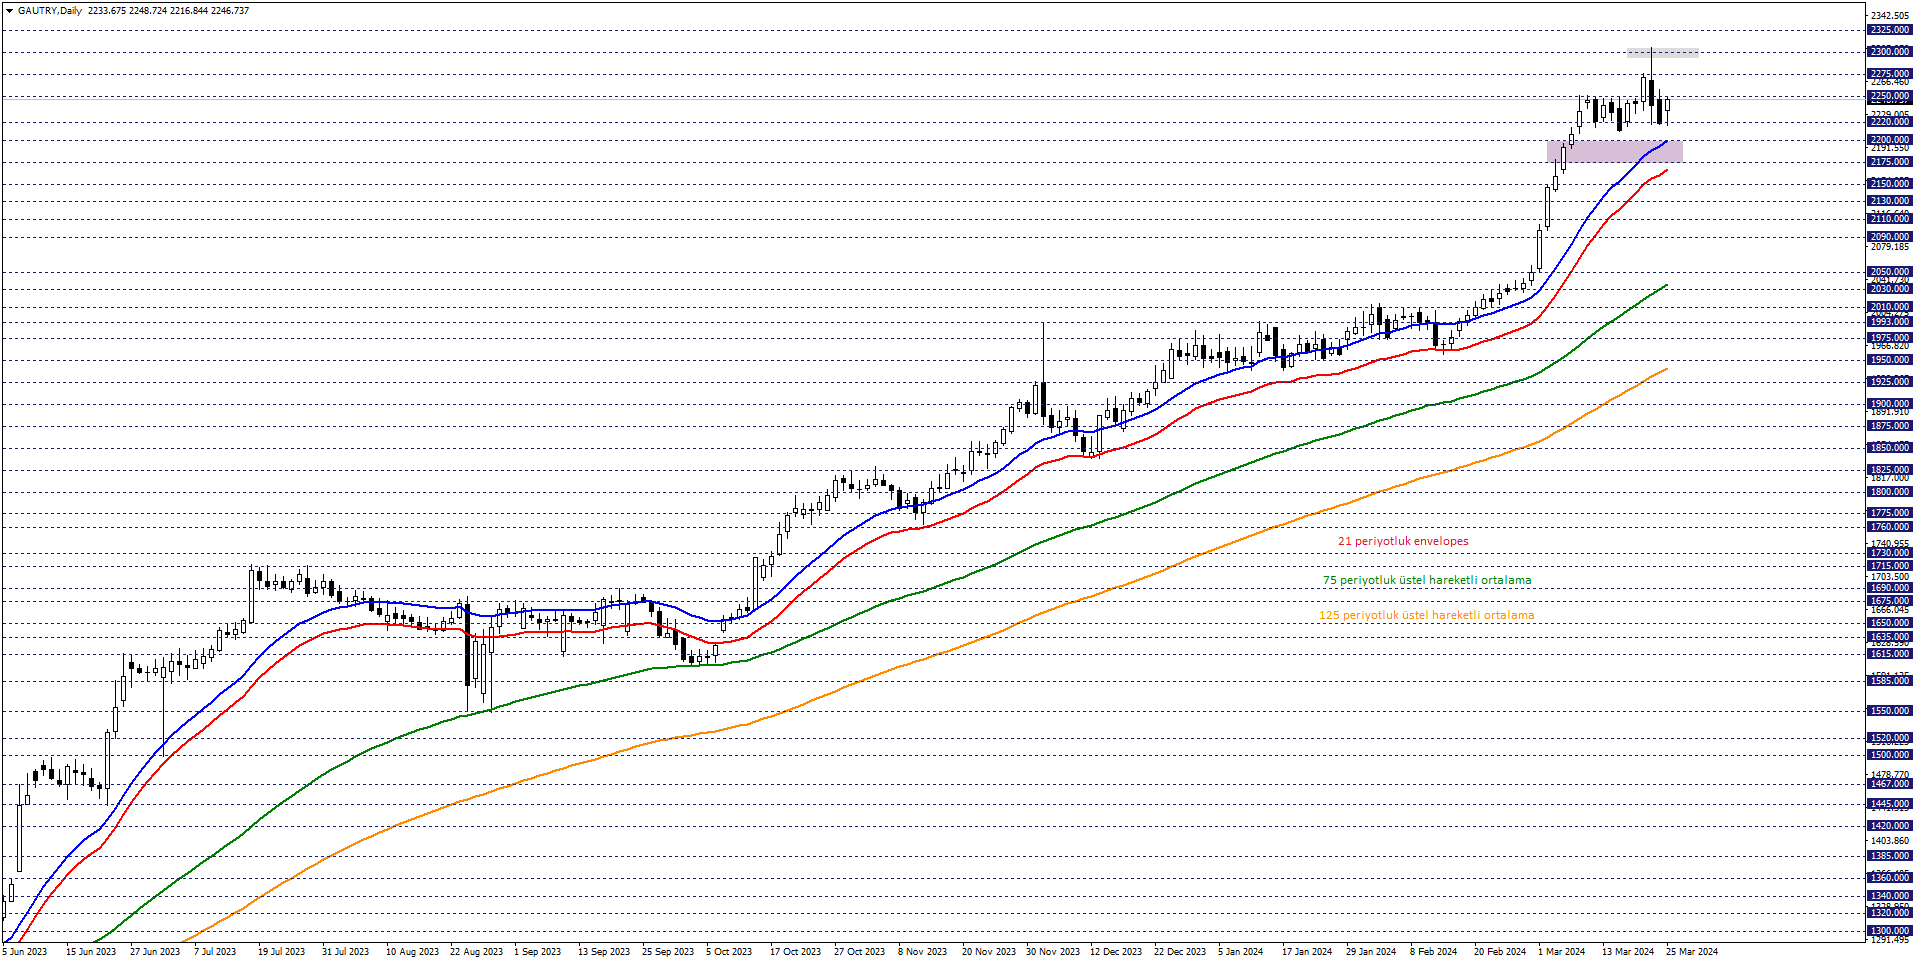This screenshot has height=963, width=1916.
Task: Click the gray resistance rectangle near 2300
Action: pos(1662,53)
